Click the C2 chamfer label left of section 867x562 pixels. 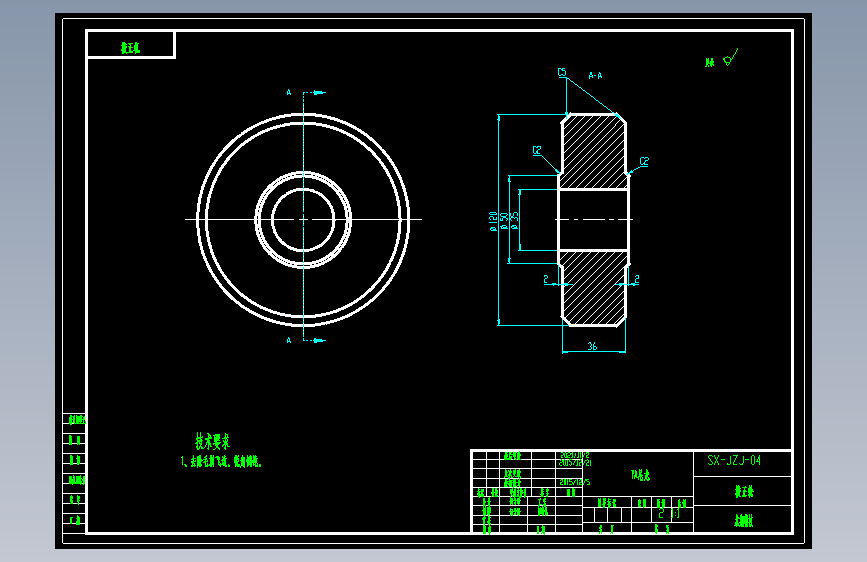[537, 150]
